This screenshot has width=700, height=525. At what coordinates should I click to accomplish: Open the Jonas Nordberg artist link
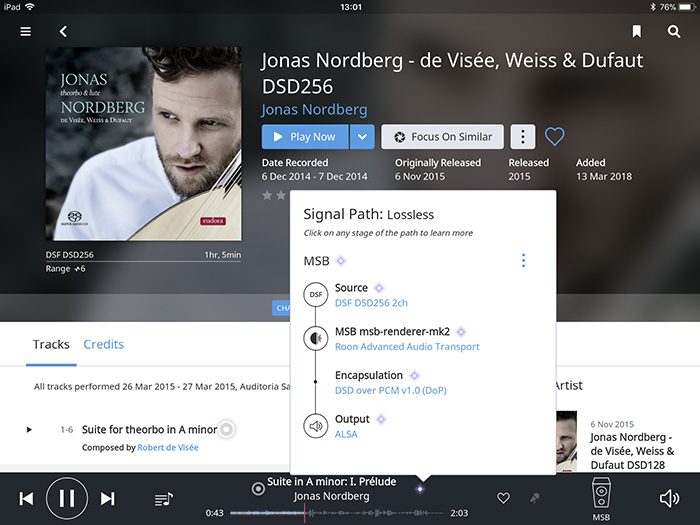pos(314,109)
